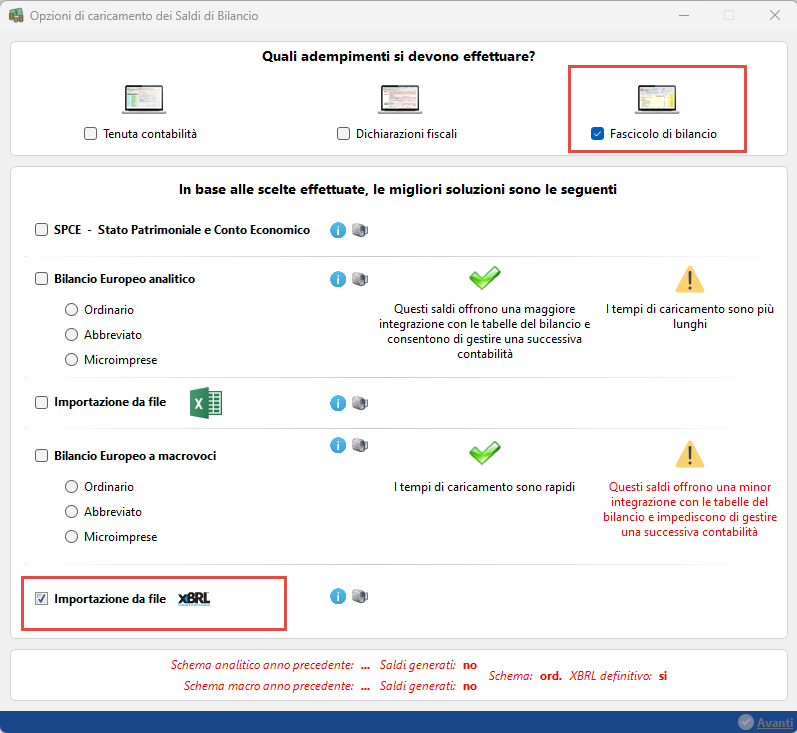Image resolution: width=797 pixels, height=733 pixels.
Task: Select Ordinario under Bilancio Europeo analitico
Action: pyautogui.click(x=71, y=310)
